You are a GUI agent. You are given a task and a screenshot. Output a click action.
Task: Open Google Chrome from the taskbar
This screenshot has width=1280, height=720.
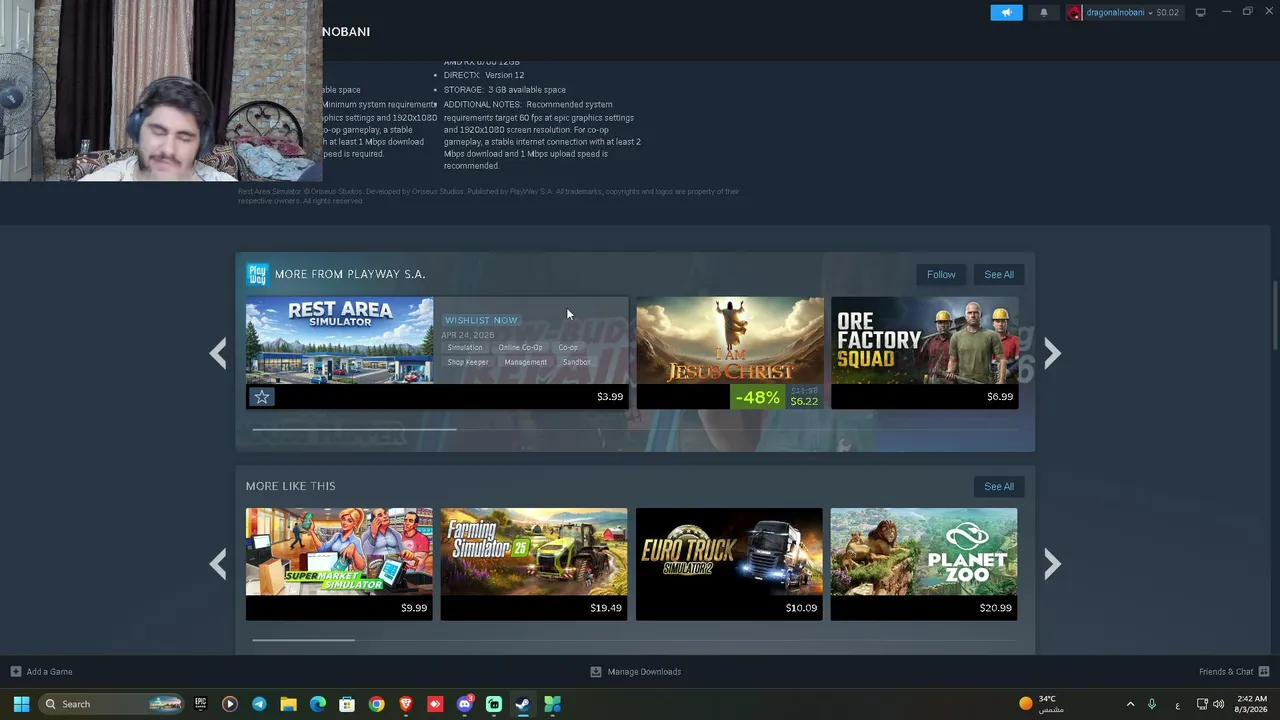pyautogui.click(x=376, y=704)
